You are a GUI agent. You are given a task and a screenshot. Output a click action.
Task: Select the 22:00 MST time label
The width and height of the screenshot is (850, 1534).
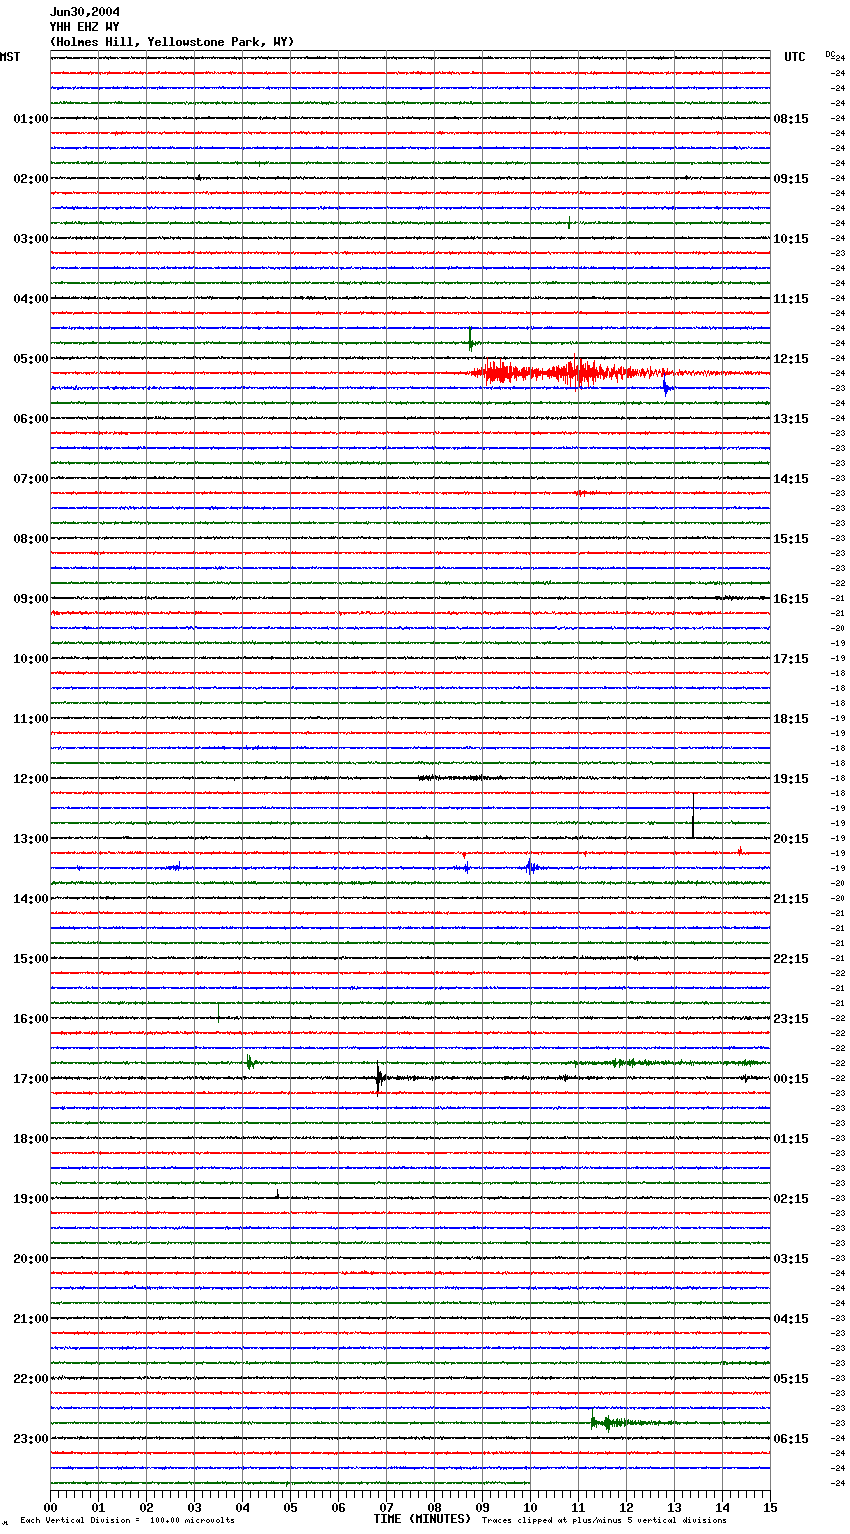click(x=30, y=1379)
